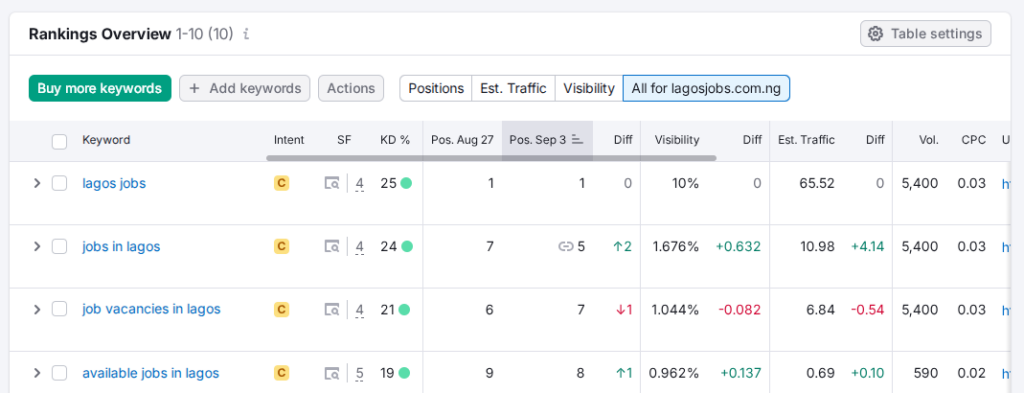
Task: Click Commercial intent badge for lagos jobs
Action: [x=281, y=183]
